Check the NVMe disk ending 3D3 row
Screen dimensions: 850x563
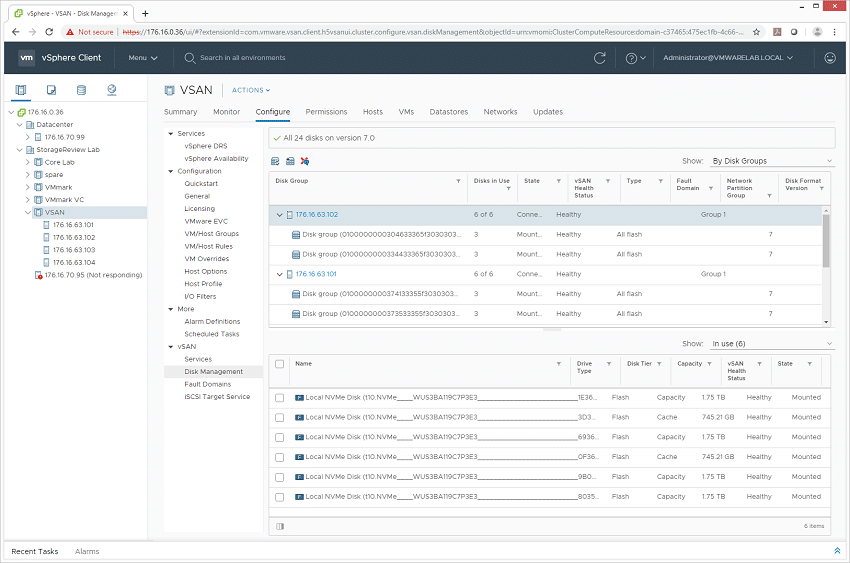pos(280,418)
